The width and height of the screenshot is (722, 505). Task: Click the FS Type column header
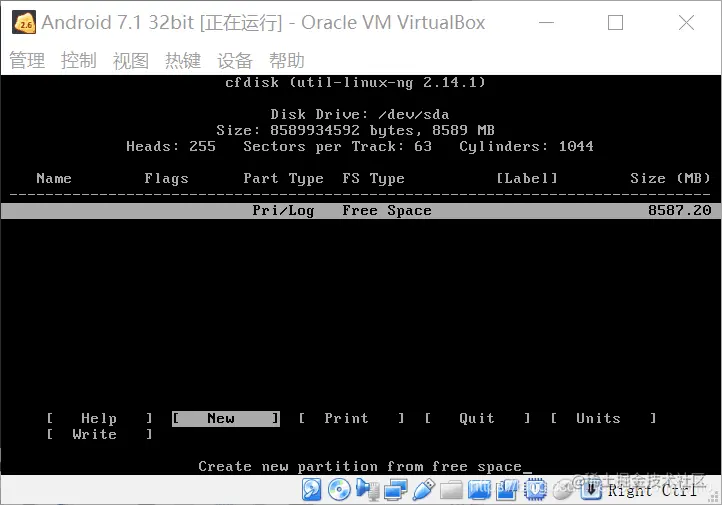[x=373, y=179]
